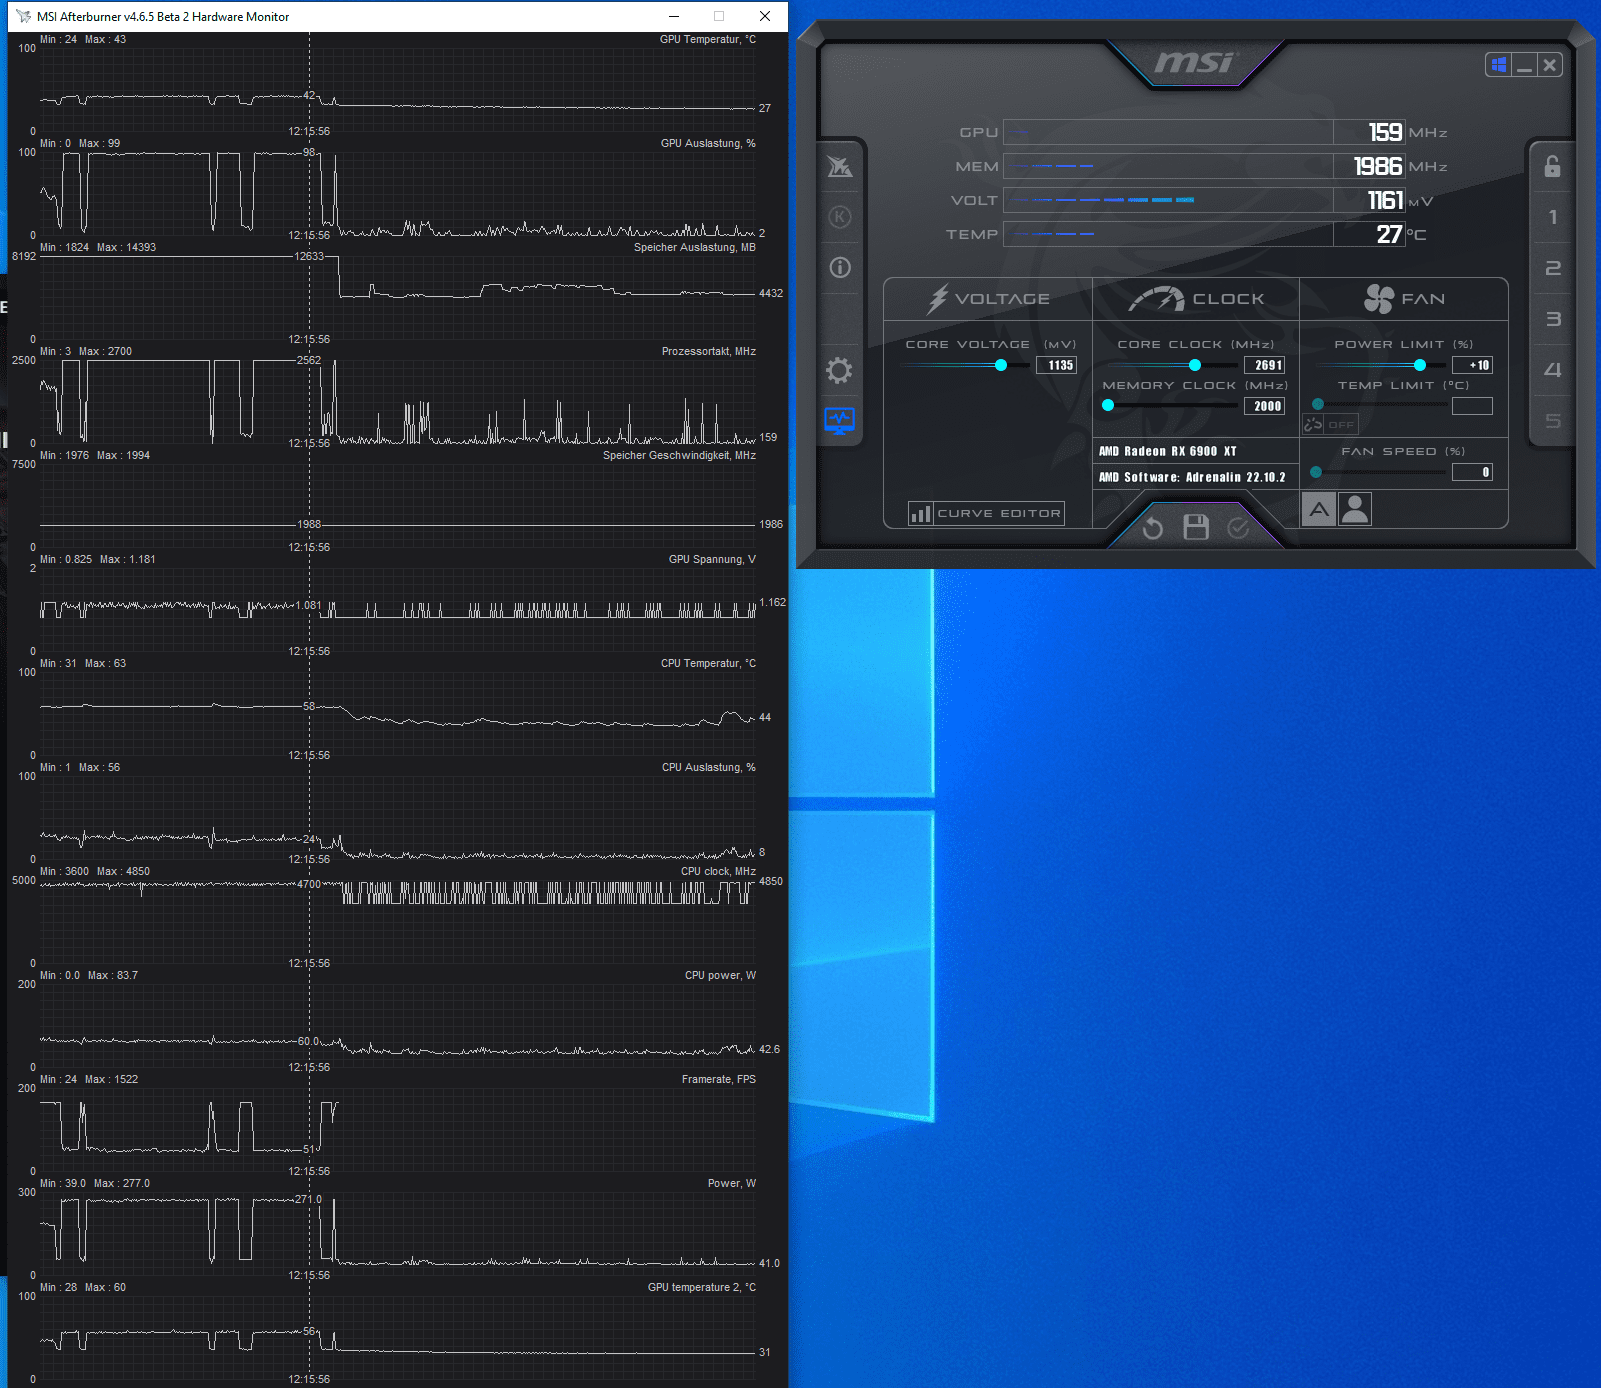Adjust the temp limit slider handle
Image resolution: width=1601 pixels, height=1388 pixels.
pos(1318,405)
